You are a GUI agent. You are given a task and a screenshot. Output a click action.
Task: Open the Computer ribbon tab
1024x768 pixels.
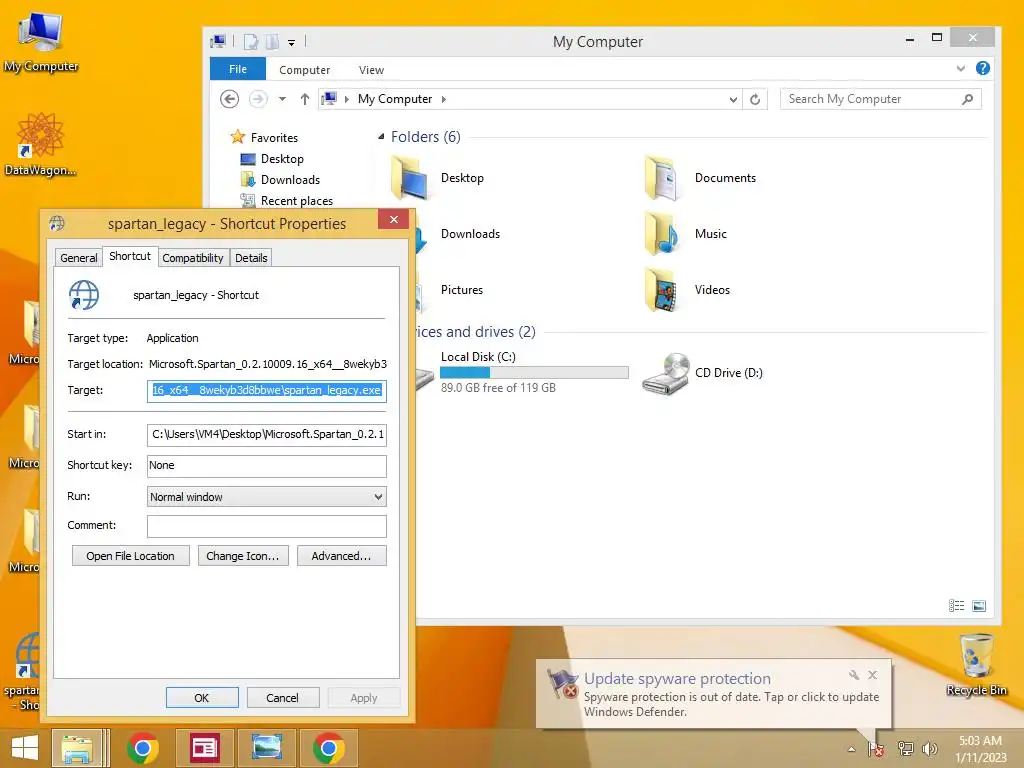(304, 70)
